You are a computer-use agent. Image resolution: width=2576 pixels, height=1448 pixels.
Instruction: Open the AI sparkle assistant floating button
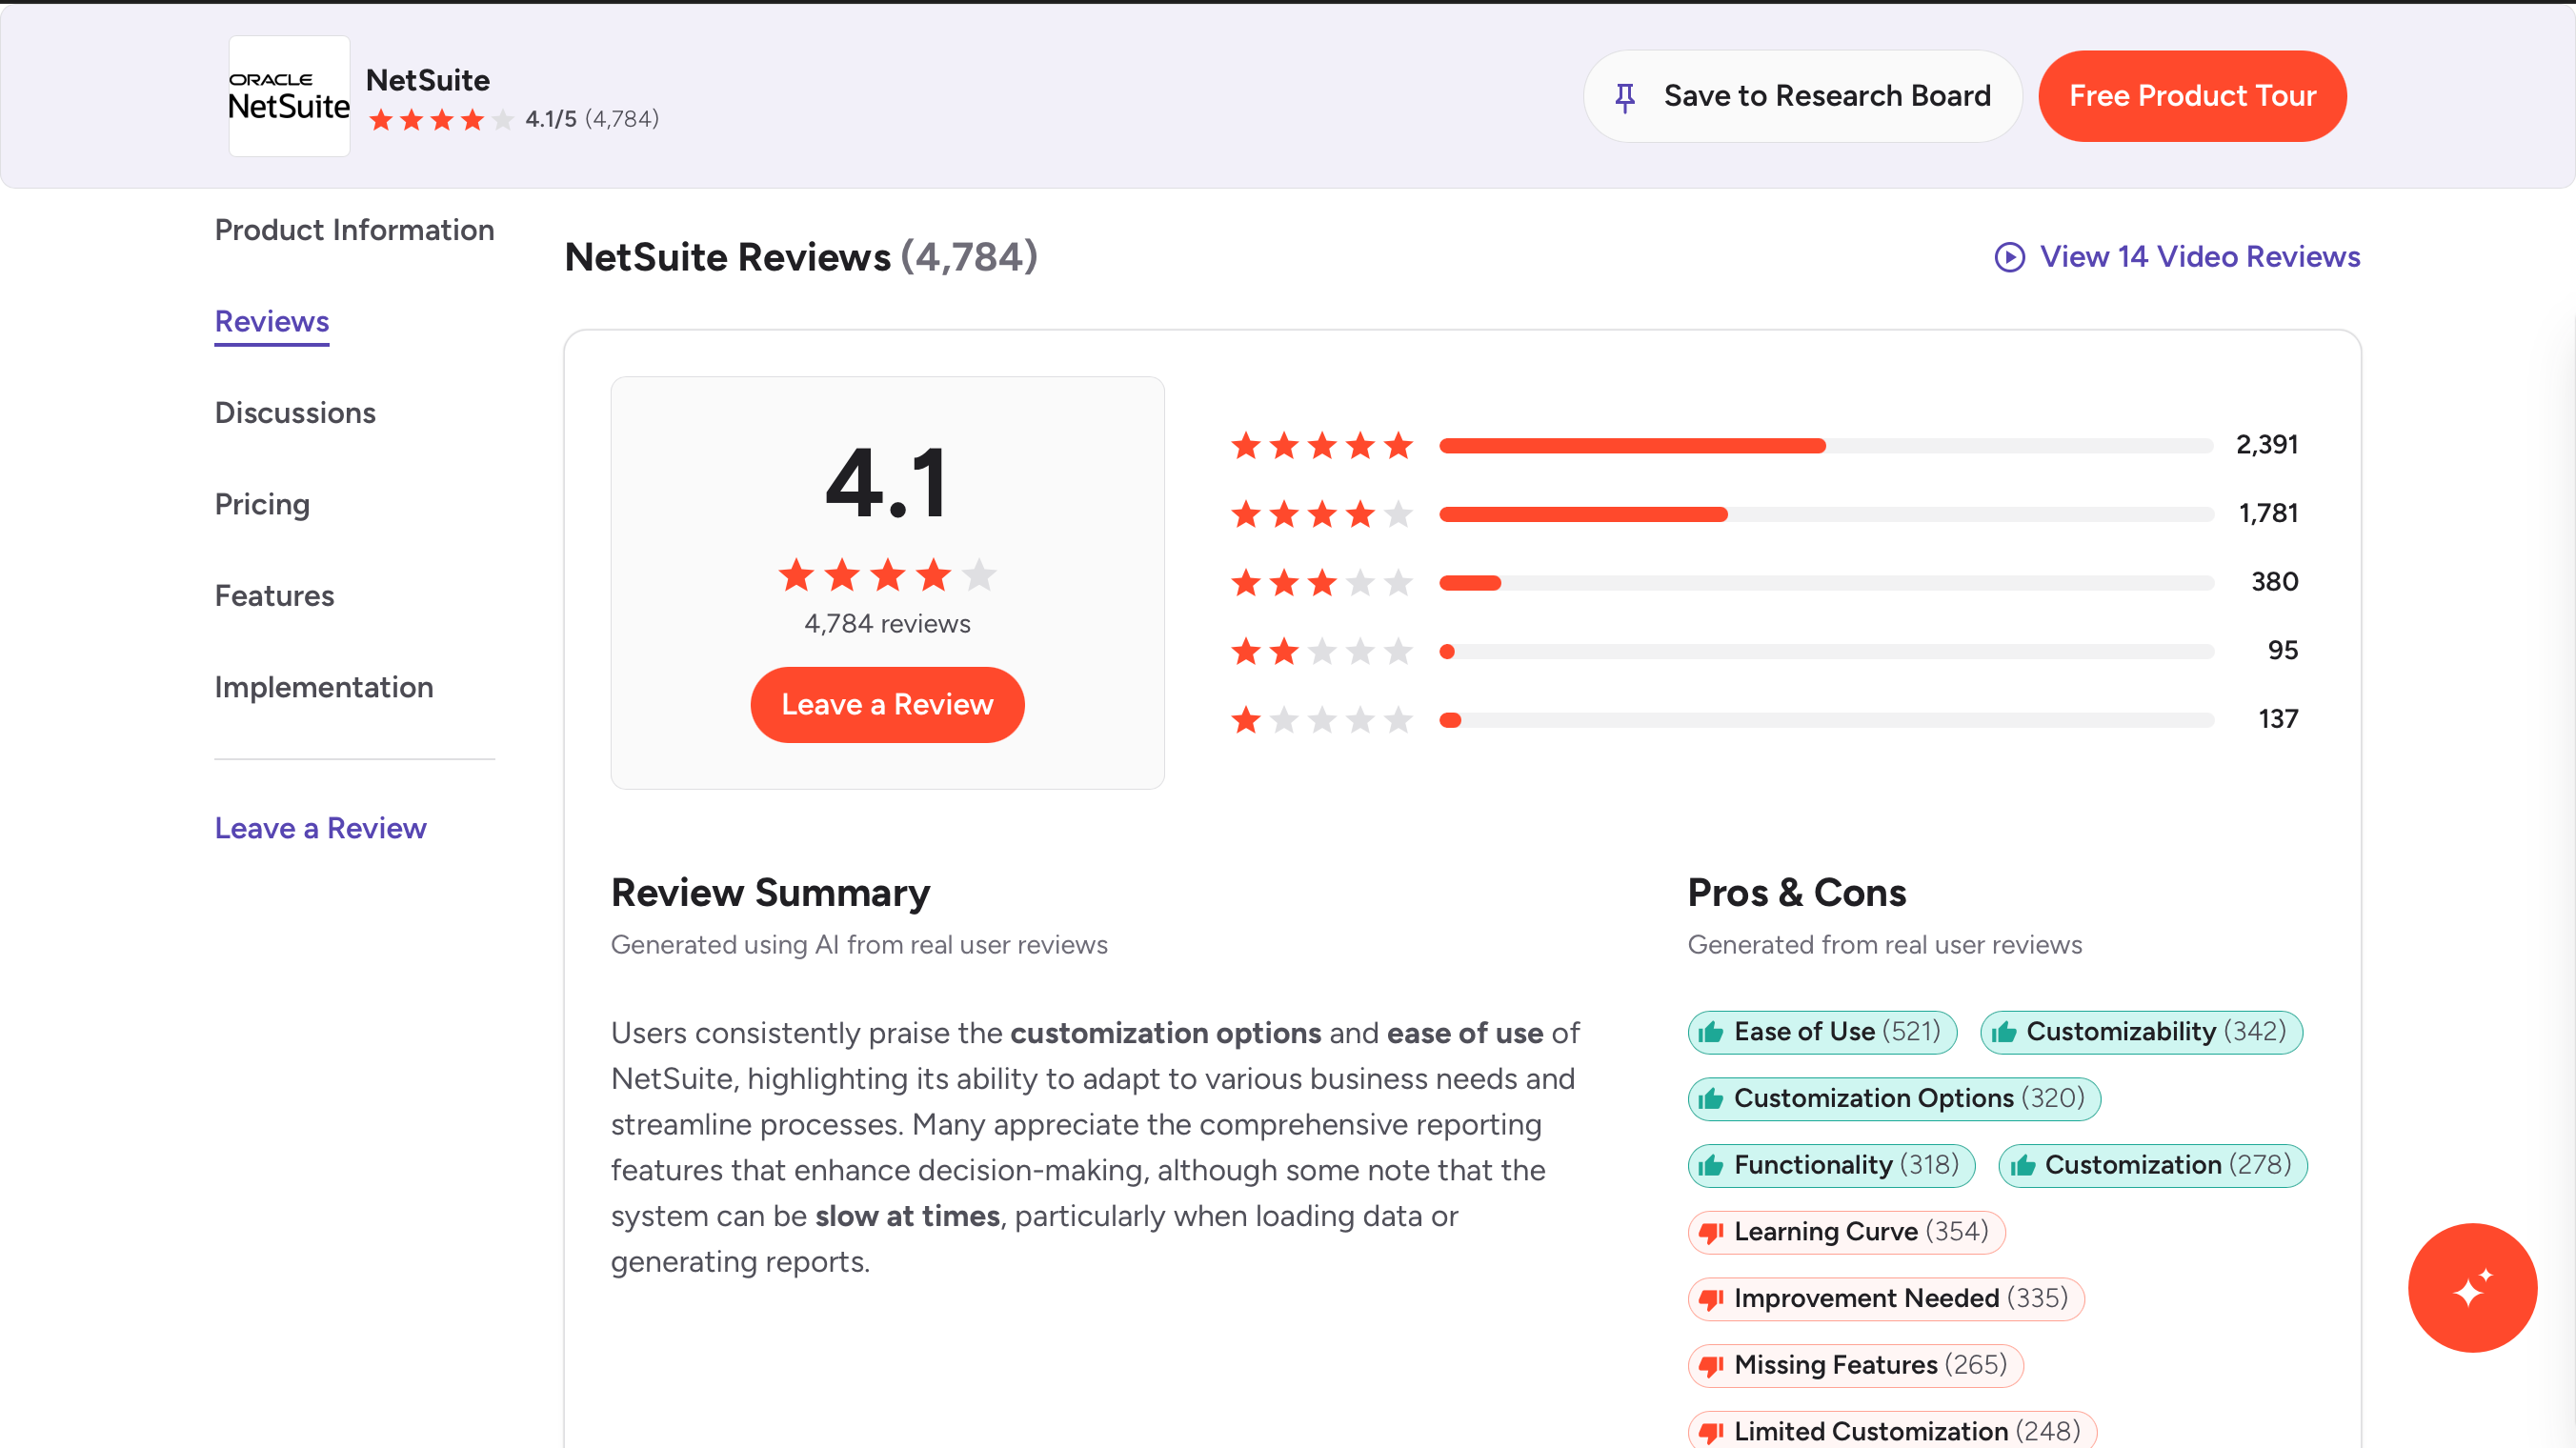pos(2472,1288)
